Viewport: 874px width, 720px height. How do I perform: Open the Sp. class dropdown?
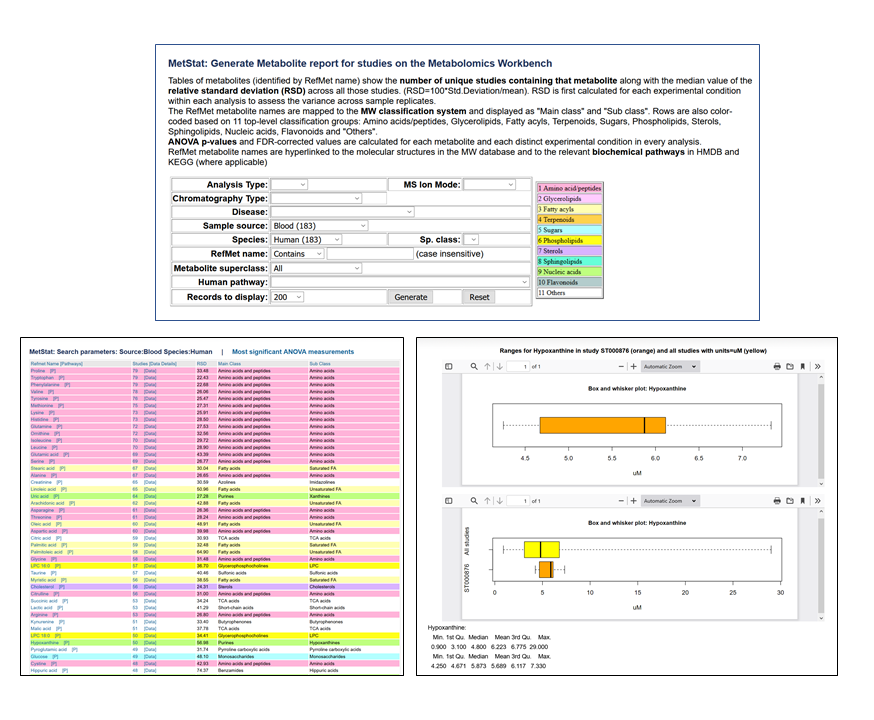point(471,240)
